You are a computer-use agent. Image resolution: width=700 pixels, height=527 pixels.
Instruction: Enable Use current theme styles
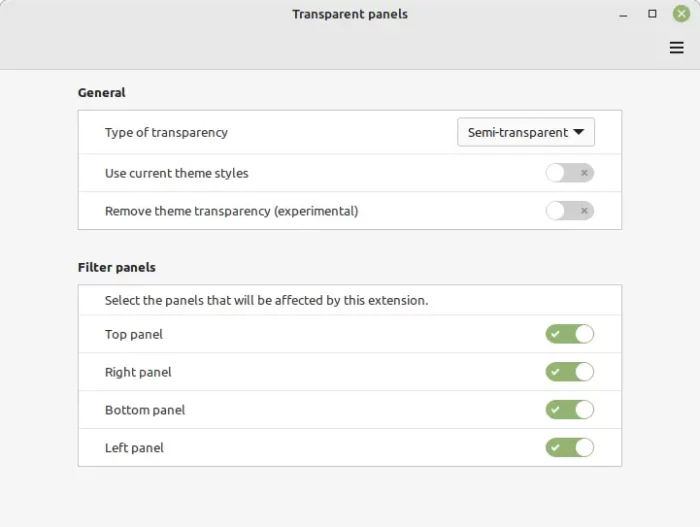(x=569, y=173)
